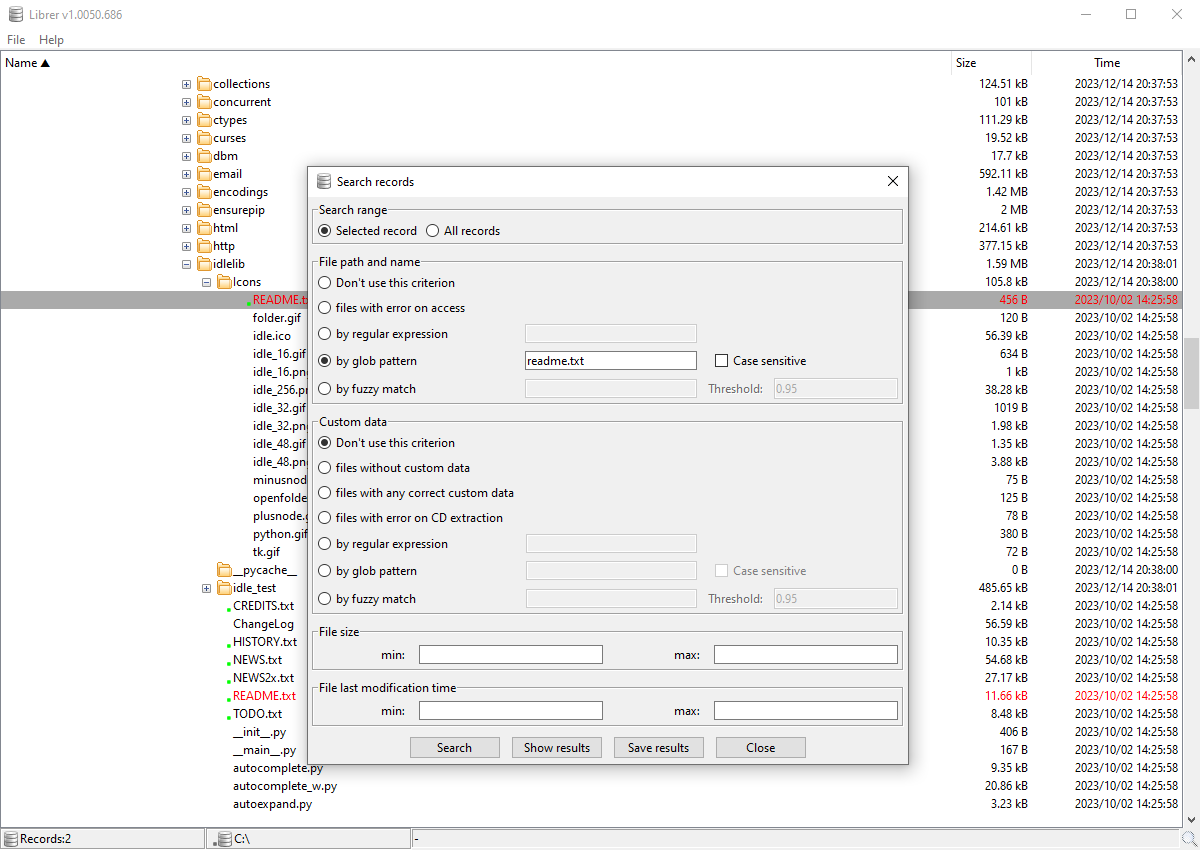Expand the email folder node

click(186, 174)
